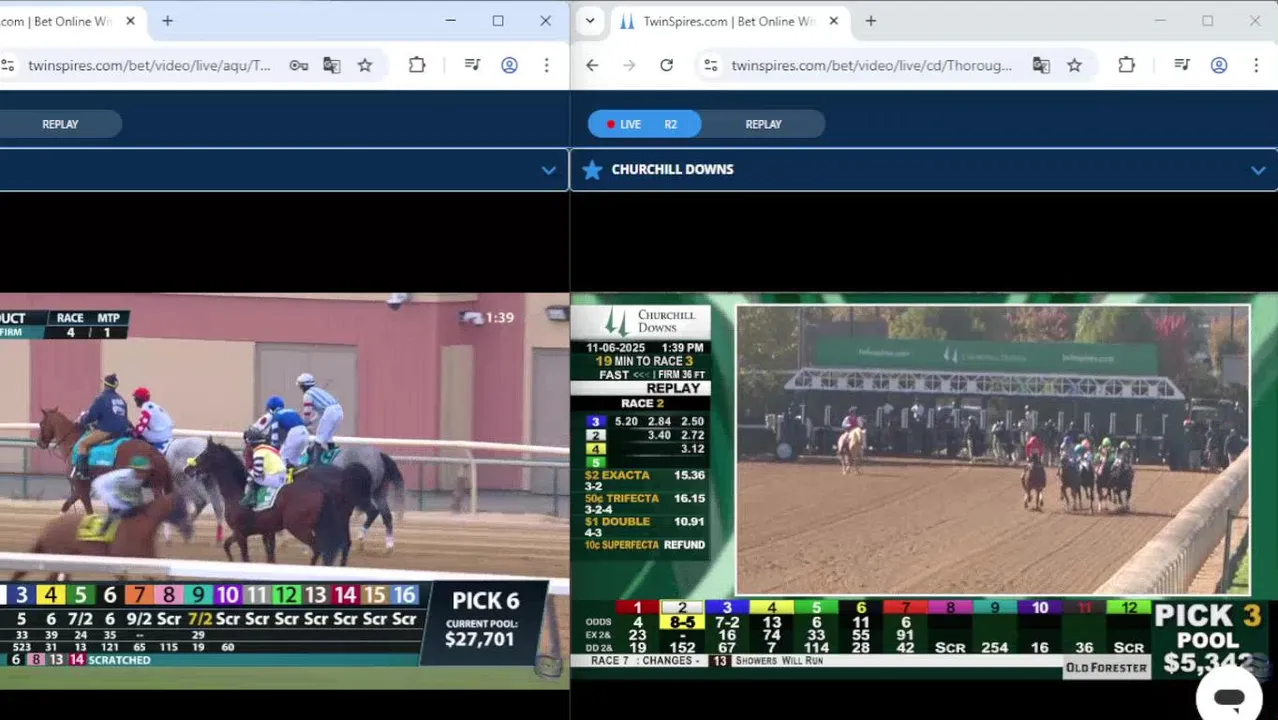View site information in left window address bar
The width and height of the screenshot is (1278, 720).
pyautogui.click(x=8, y=65)
